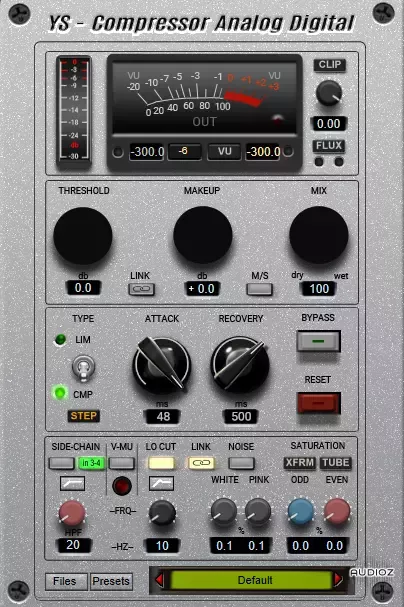This screenshot has width=404, height=607.
Task: Open the Presets menu
Action: coord(111,581)
